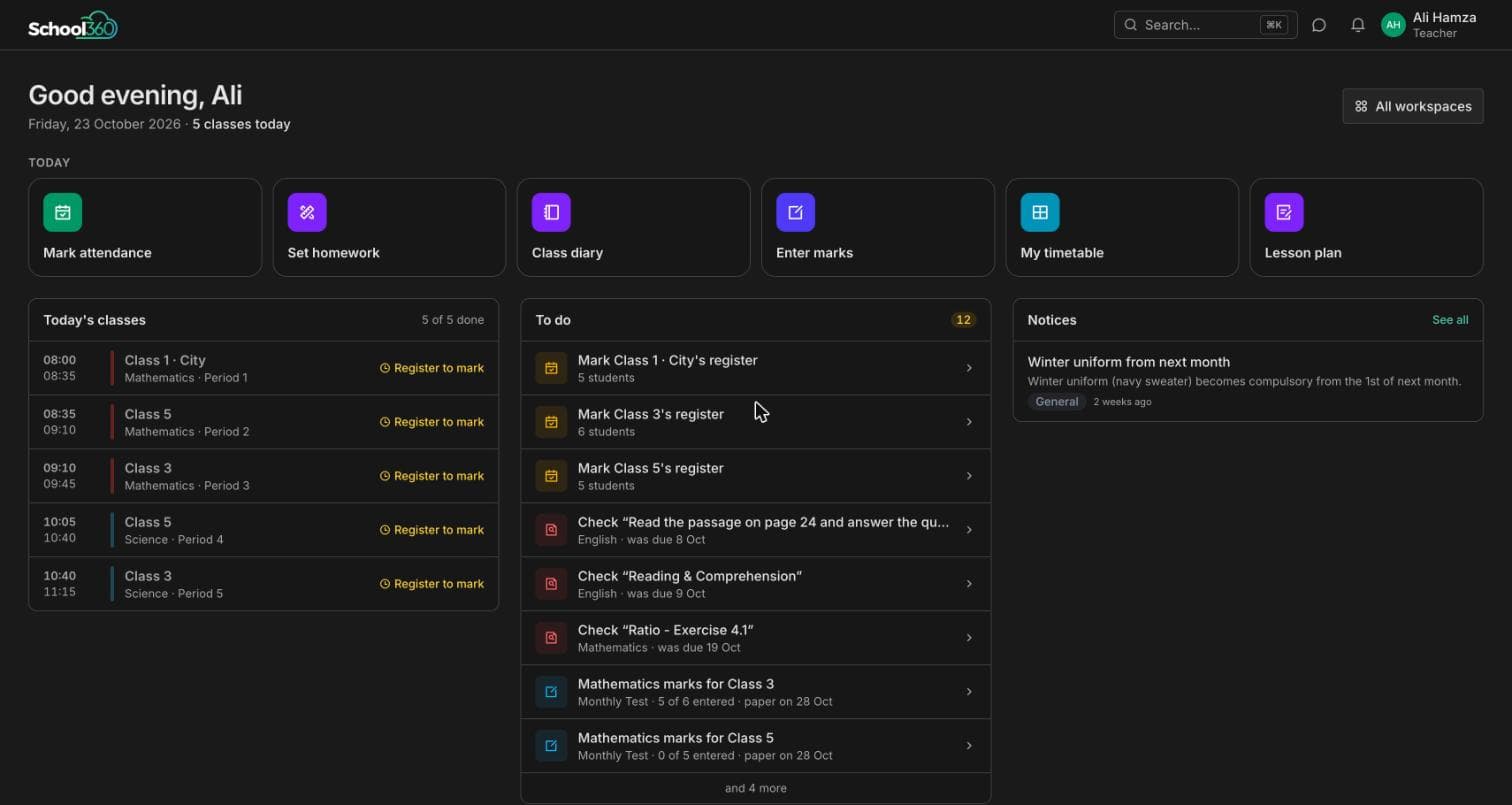Click the Lesson plan note icon
Screen dimensions: 1512x805
(x=1284, y=212)
